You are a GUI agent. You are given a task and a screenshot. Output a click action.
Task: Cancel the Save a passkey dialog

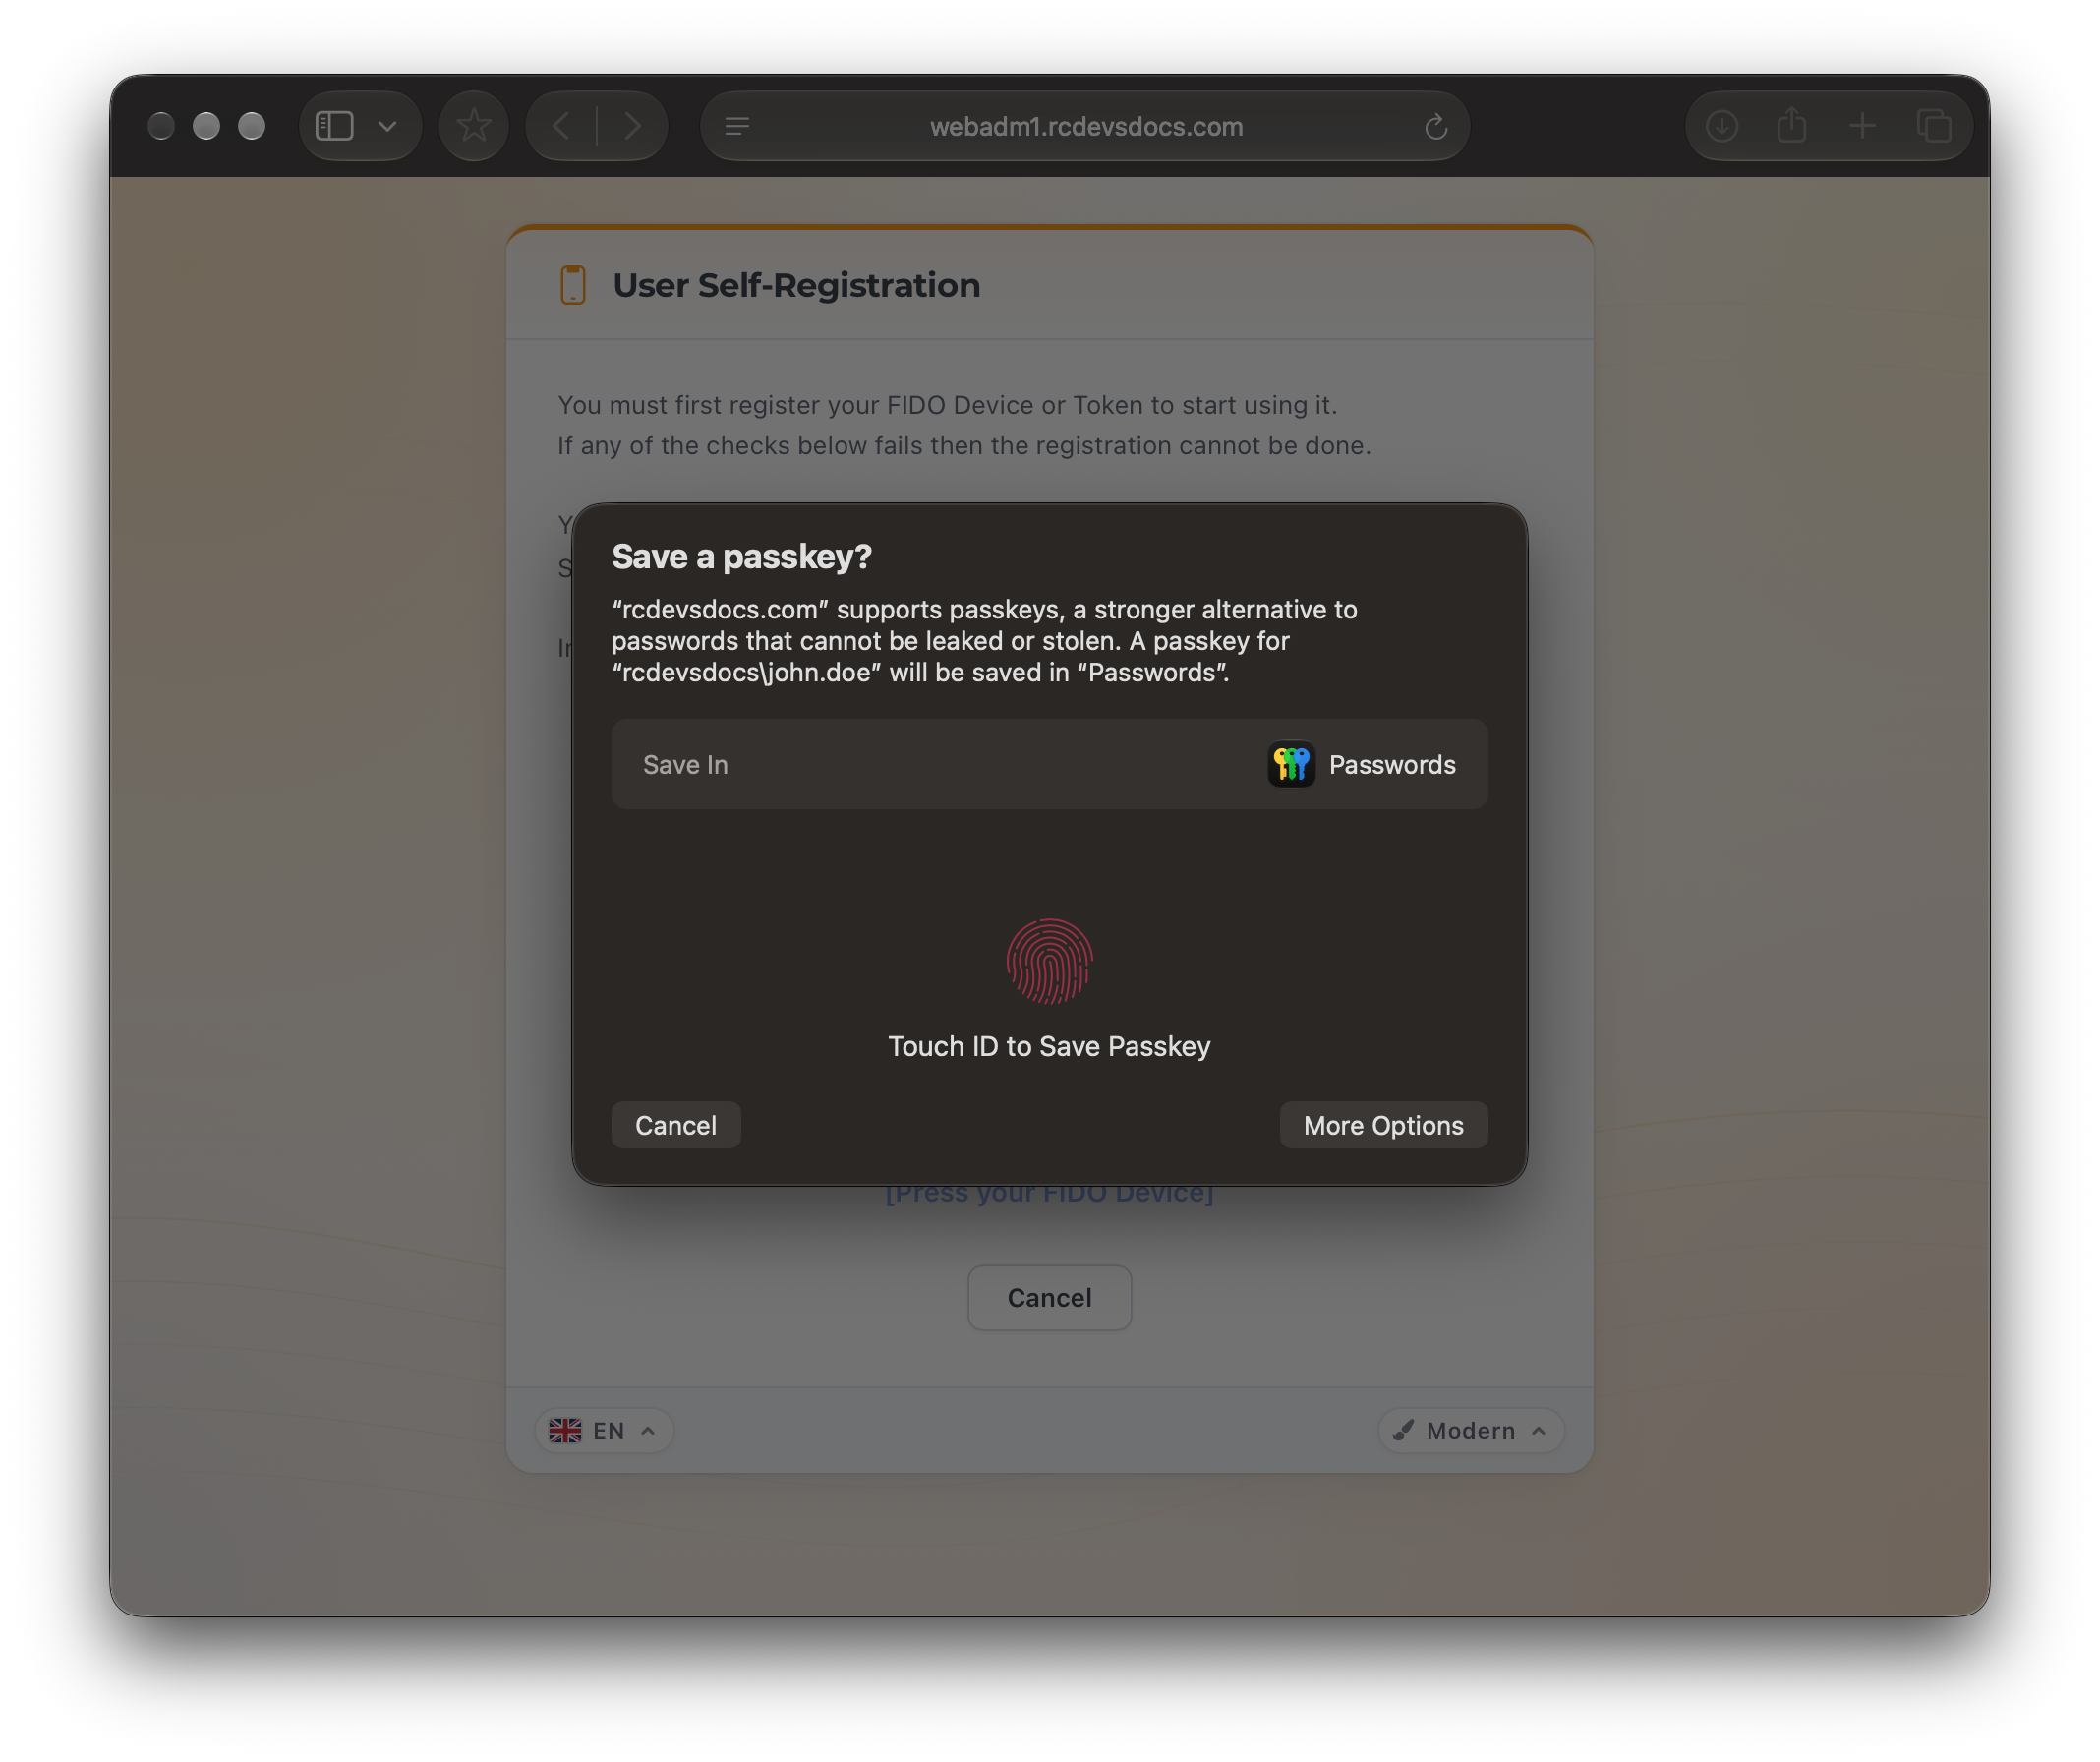(x=676, y=1126)
